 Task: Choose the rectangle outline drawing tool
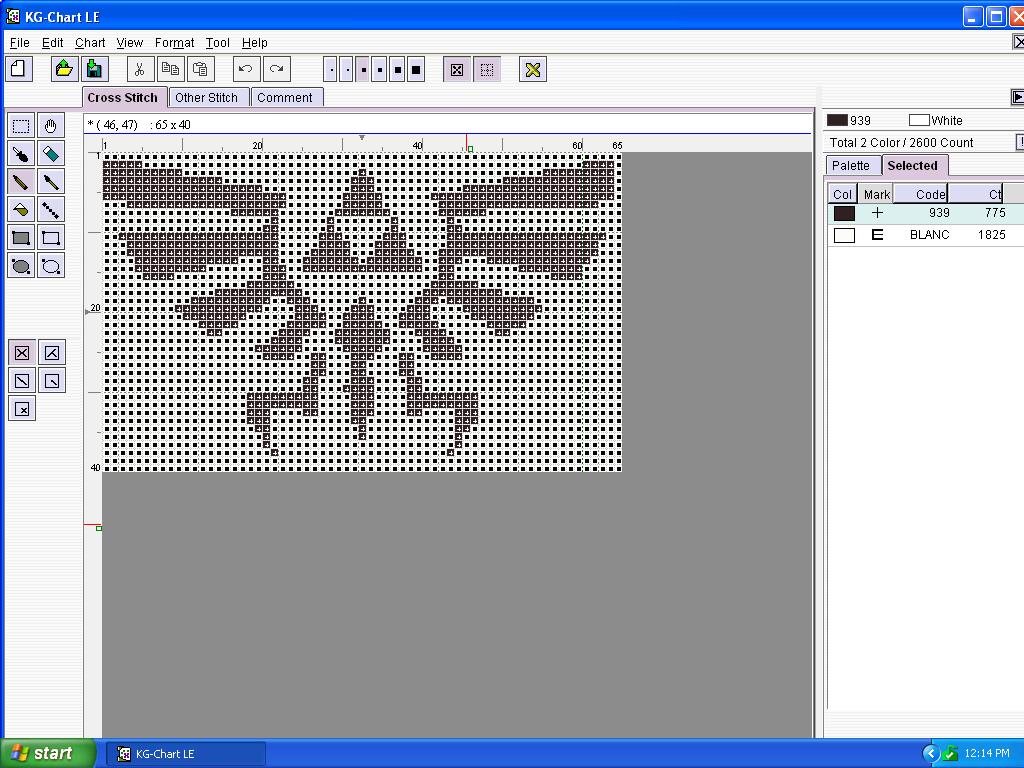tap(50, 237)
